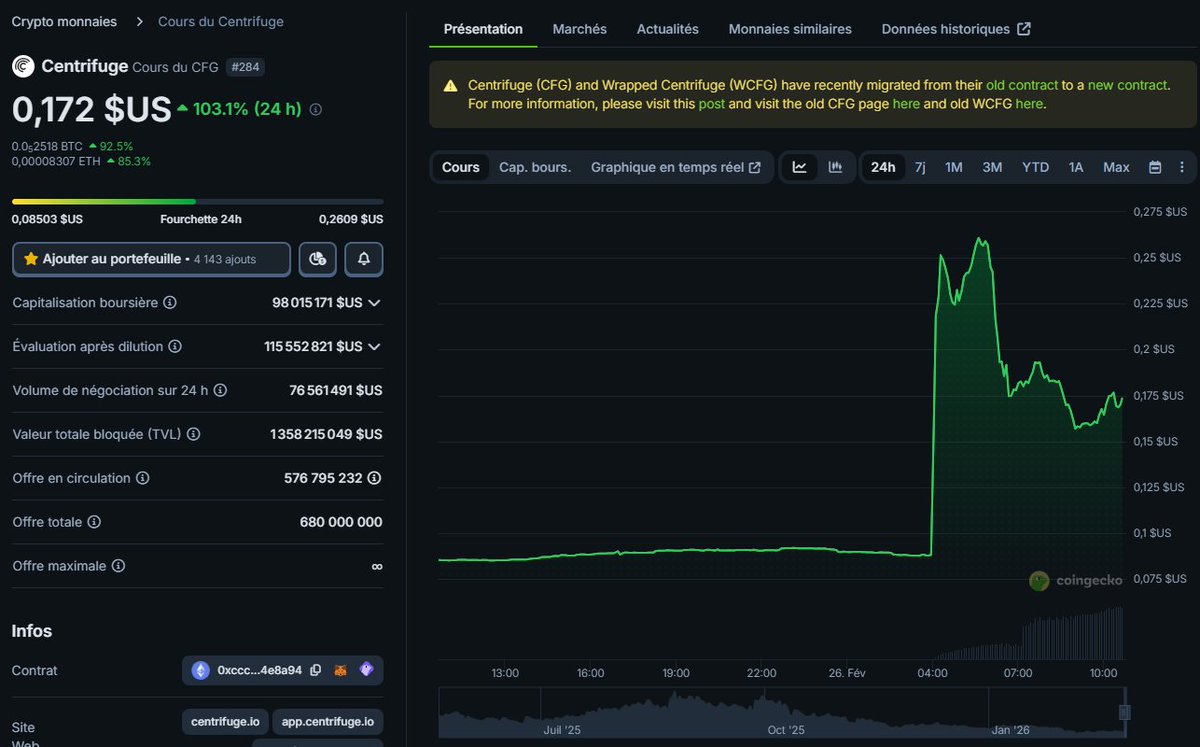Viewport: 1200px width, 747px height.
Task: Open info for Capitalisation boursière
Action: coord(169,302)
